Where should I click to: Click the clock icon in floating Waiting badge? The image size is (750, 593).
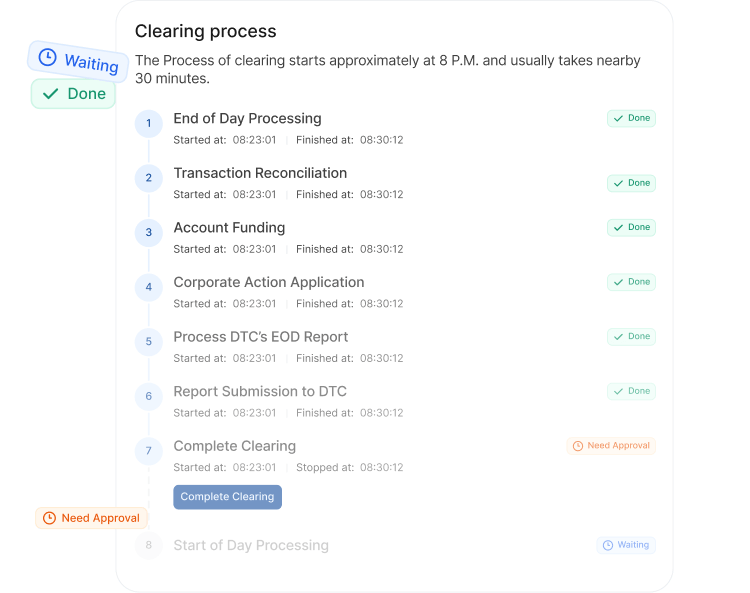pos(47,57)
